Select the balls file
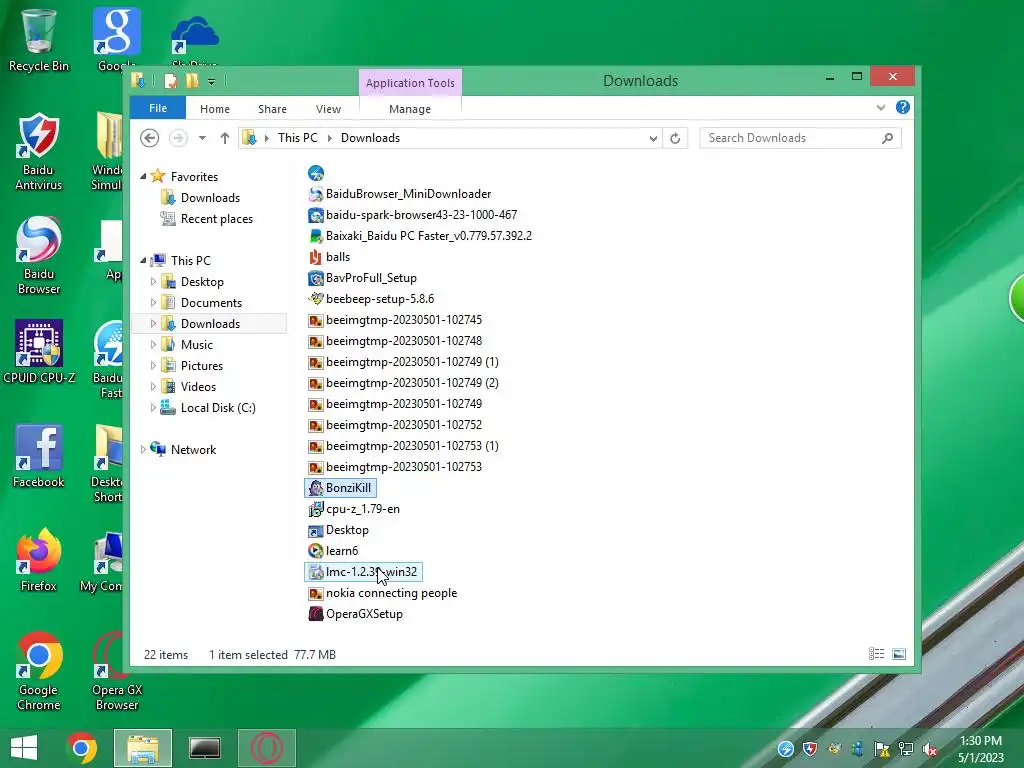The image size is (1024, 768). tap(329, 257)
